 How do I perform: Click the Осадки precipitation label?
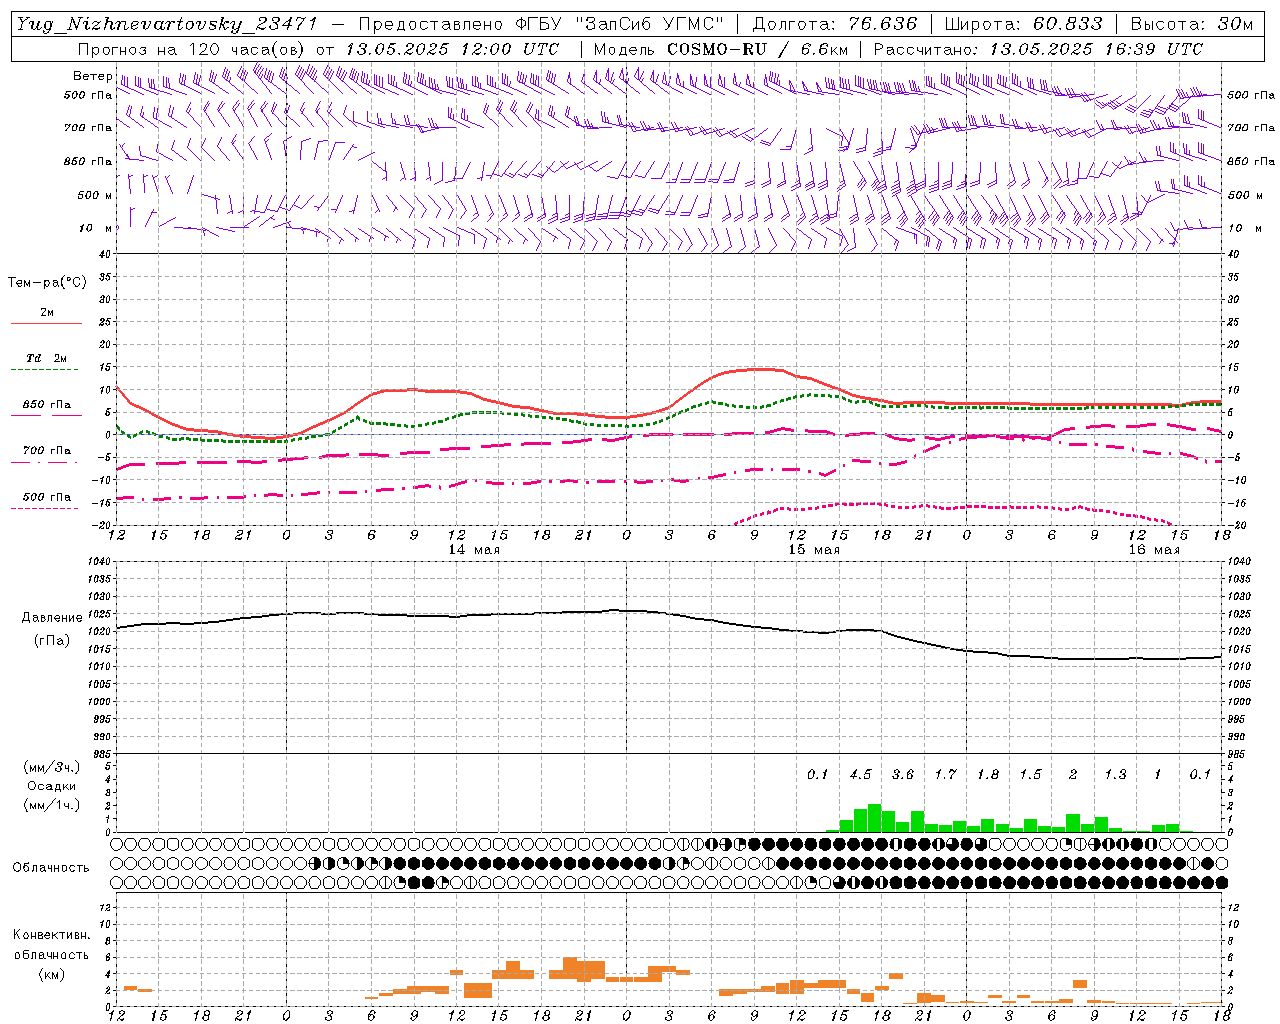[51, 786]
